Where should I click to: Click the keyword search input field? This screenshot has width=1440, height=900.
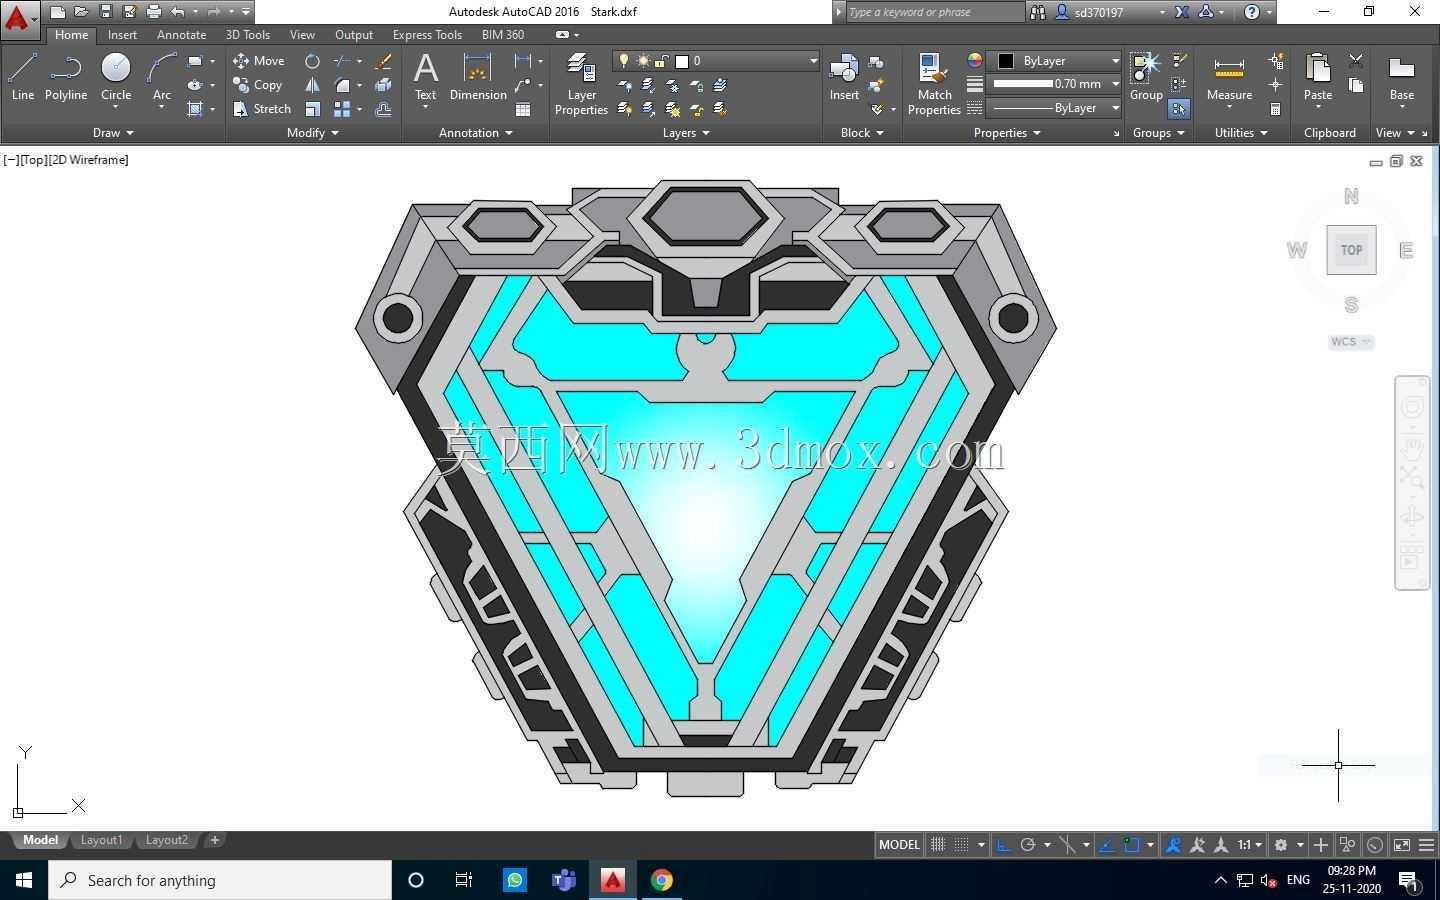(x=934, y=12)
